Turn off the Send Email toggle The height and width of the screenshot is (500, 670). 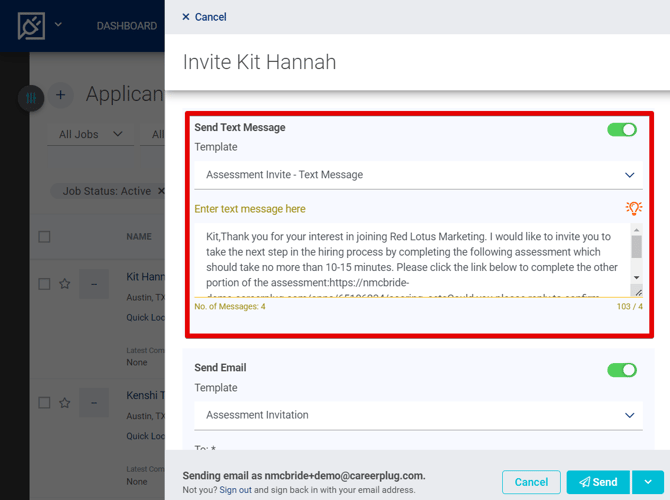(621, 370)
